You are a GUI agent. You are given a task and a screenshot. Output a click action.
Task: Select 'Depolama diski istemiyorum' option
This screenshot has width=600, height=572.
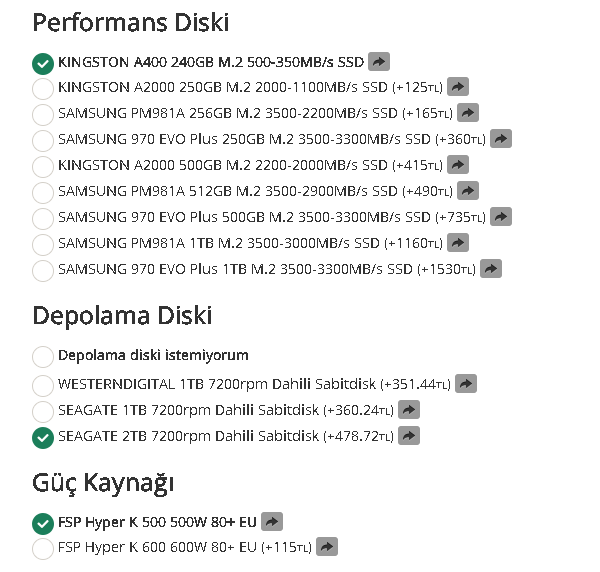(x=43, y=356)
